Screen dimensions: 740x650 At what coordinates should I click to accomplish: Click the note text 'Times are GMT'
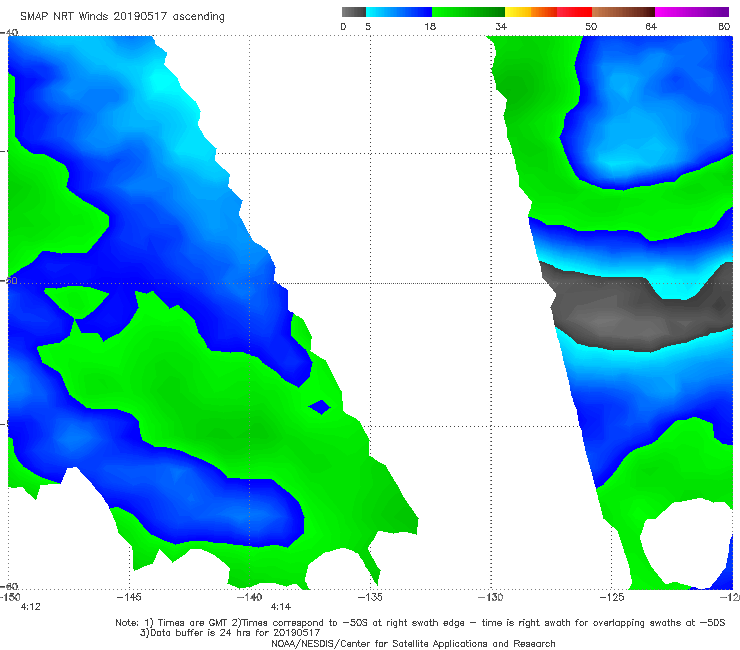193,623
